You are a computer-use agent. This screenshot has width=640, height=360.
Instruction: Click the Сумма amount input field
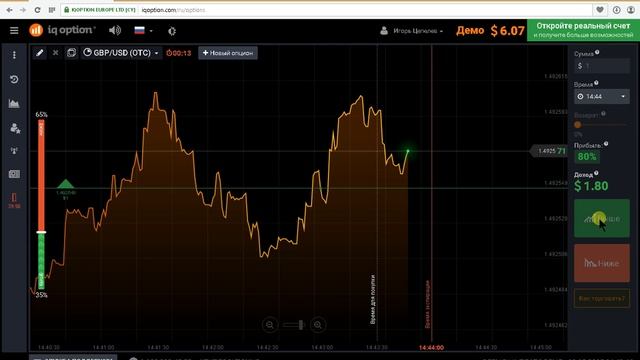pos(602,66)
